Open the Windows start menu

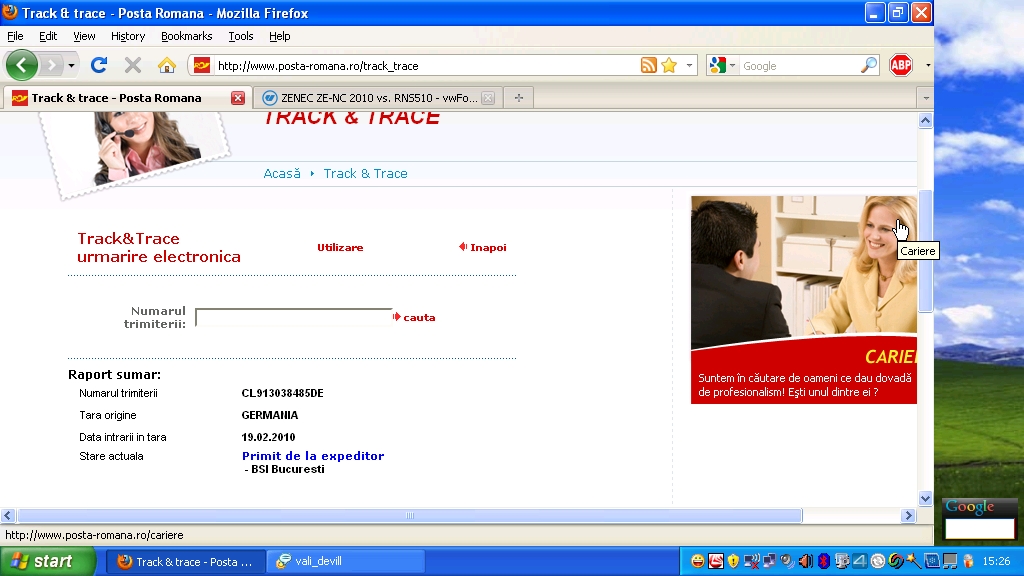(48, 562)
